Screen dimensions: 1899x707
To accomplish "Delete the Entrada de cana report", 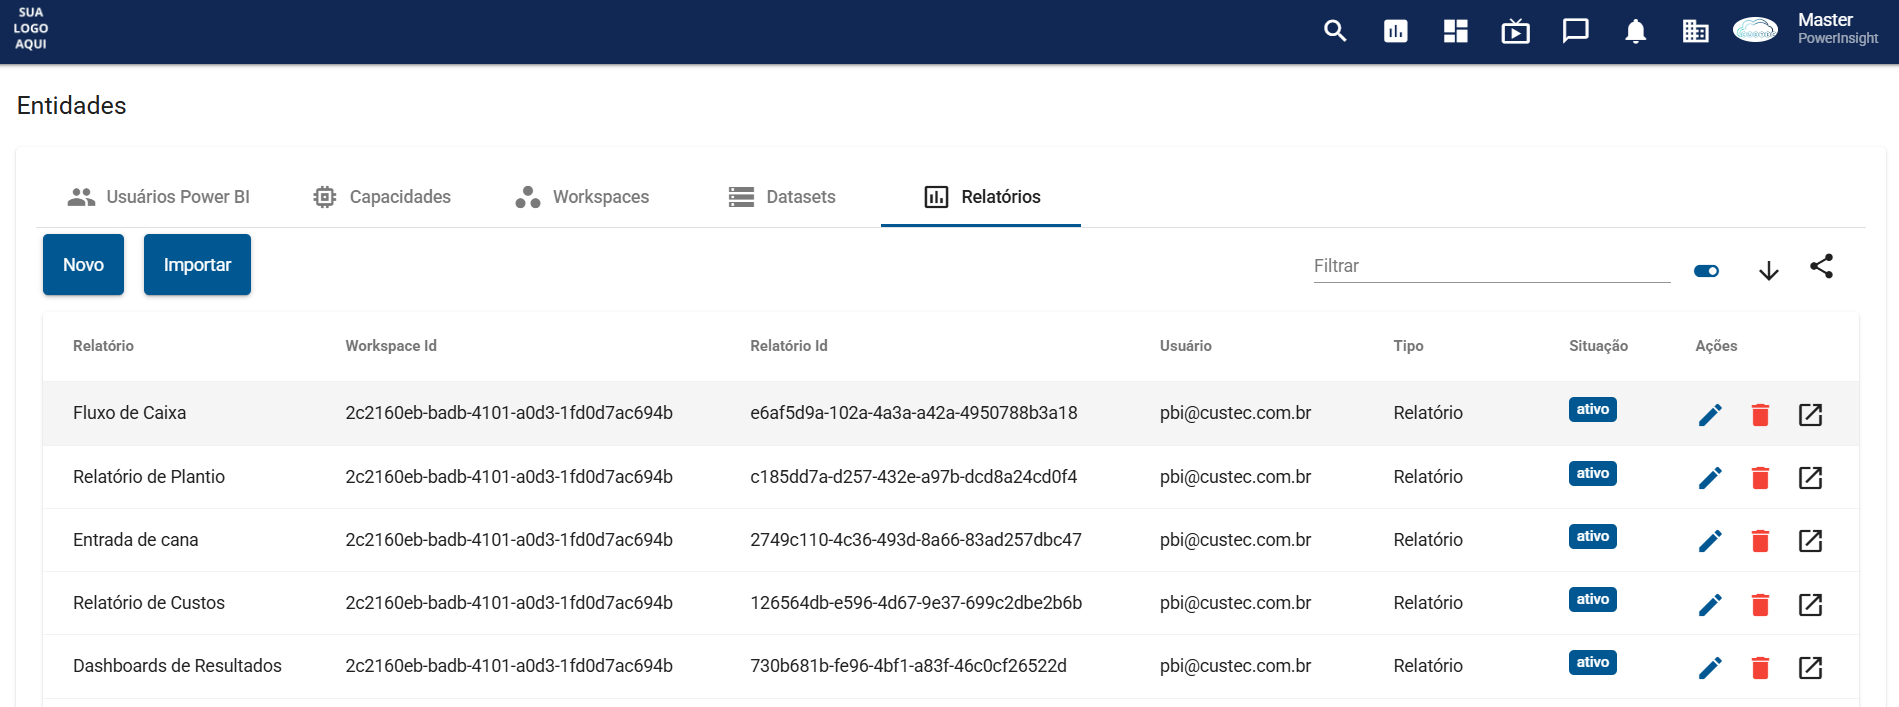I will tap(1761, 541).
